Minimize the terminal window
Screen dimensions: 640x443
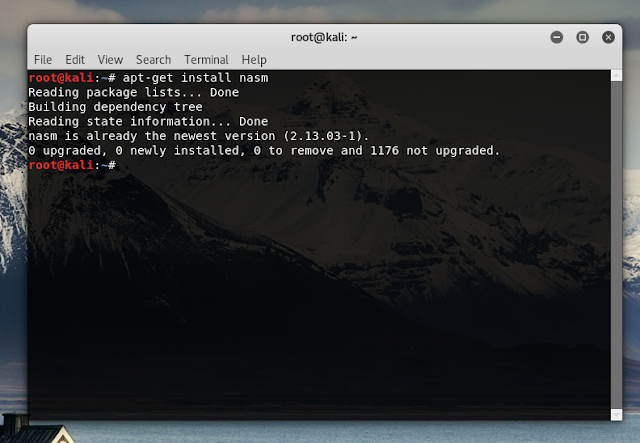click(557, 38)
